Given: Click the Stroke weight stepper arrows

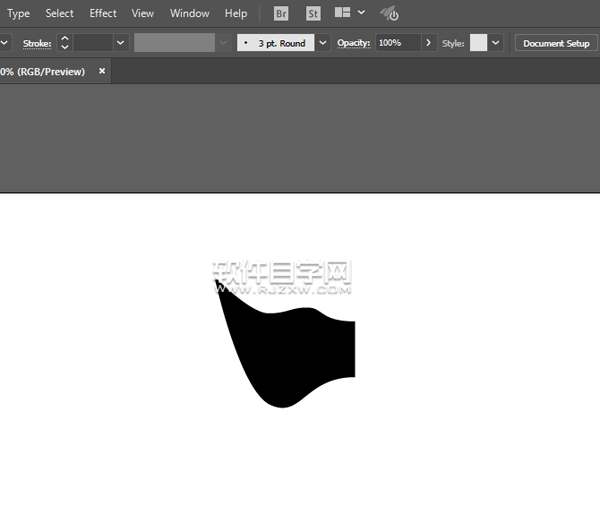Looking at the screenshot, I should click(x=65, y=43).
